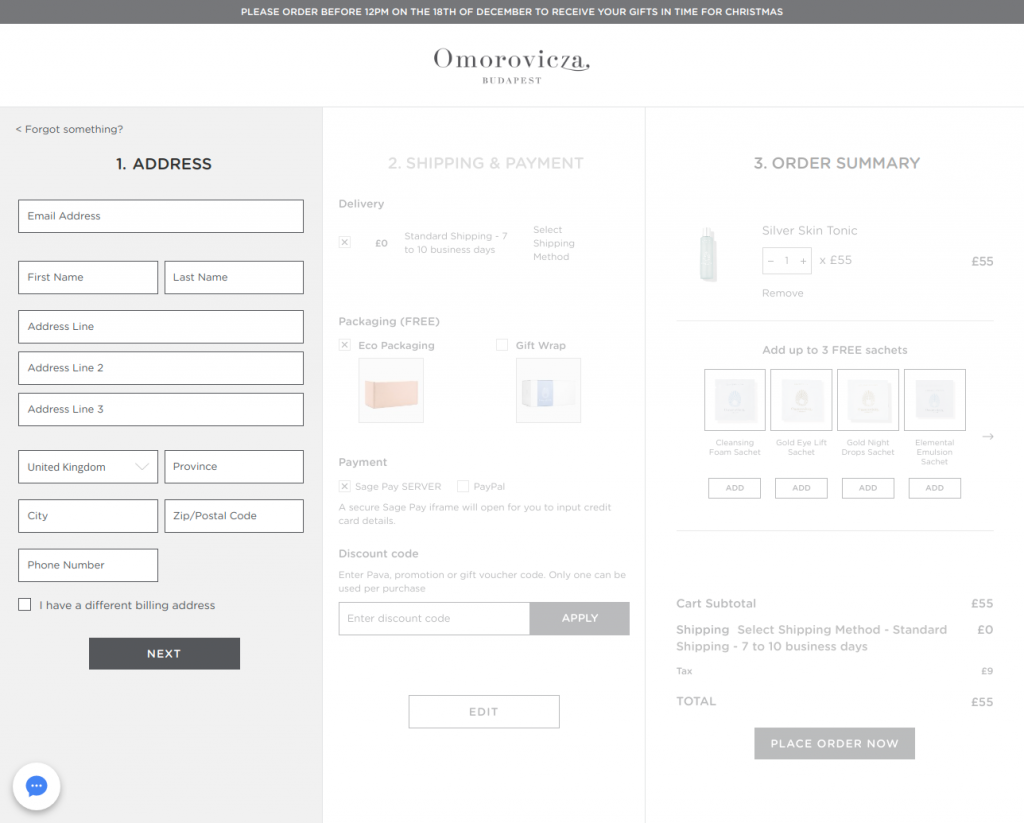Focus the Last Name field
Viewport: 1024px width, 823px height.
pyautogui.click(x=234, y=278)
